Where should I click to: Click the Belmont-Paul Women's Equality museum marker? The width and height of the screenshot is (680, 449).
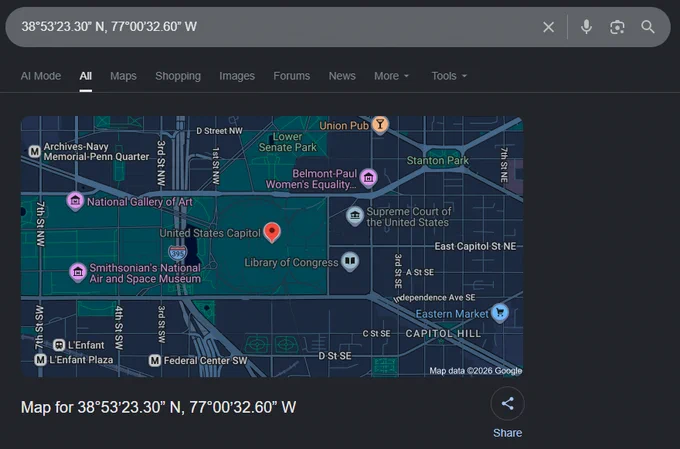[x=369, y=177]
